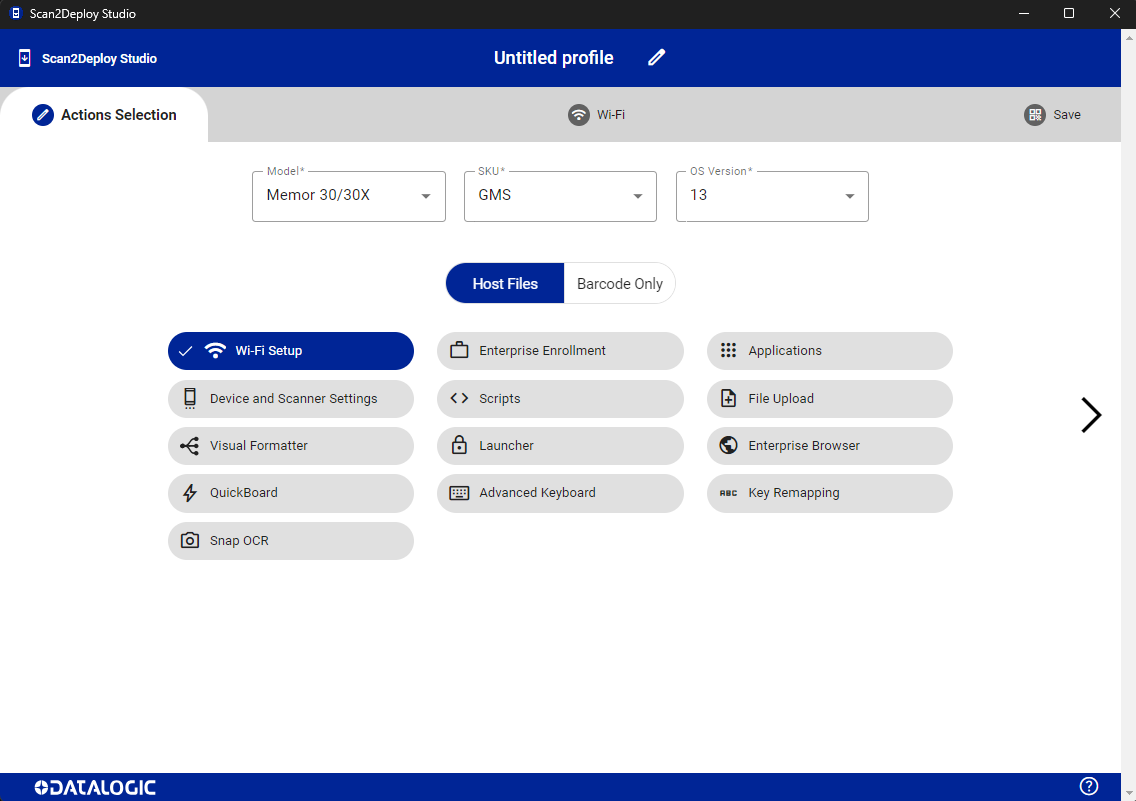This screenshot has width=1136, height=801.
Task: Switch to Barcode Only mode
Action: tap(619, 284)
